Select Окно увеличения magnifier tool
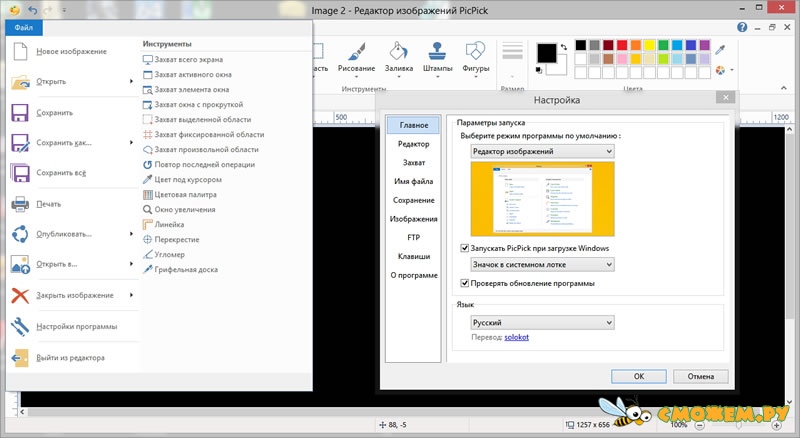 tap(179, 210)
